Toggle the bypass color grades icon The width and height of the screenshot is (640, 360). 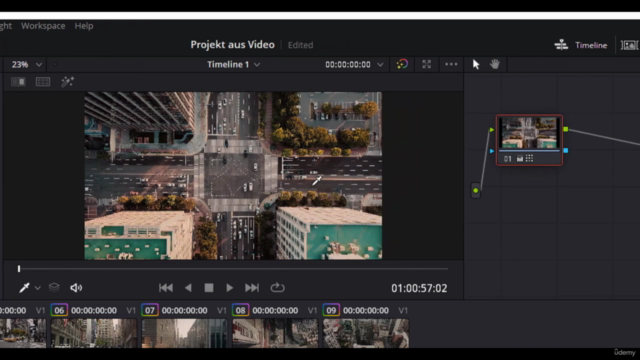tap(402, 64)
